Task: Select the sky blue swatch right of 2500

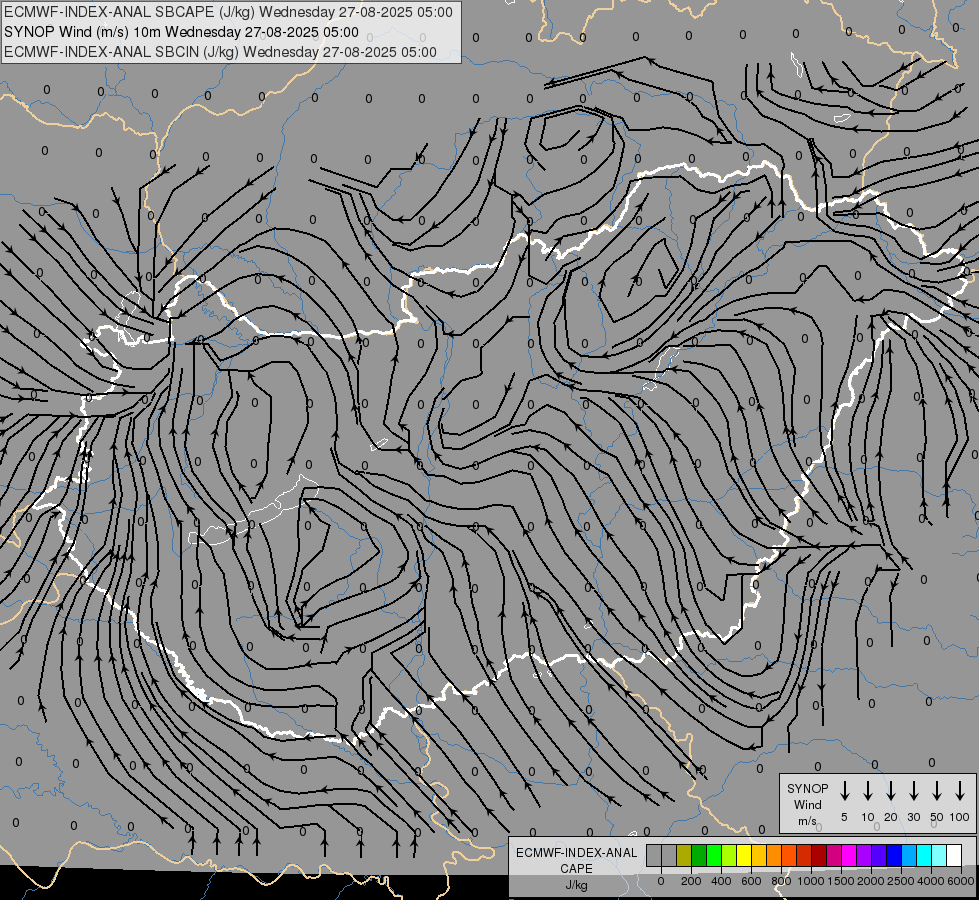Action: tap(910, 855)
